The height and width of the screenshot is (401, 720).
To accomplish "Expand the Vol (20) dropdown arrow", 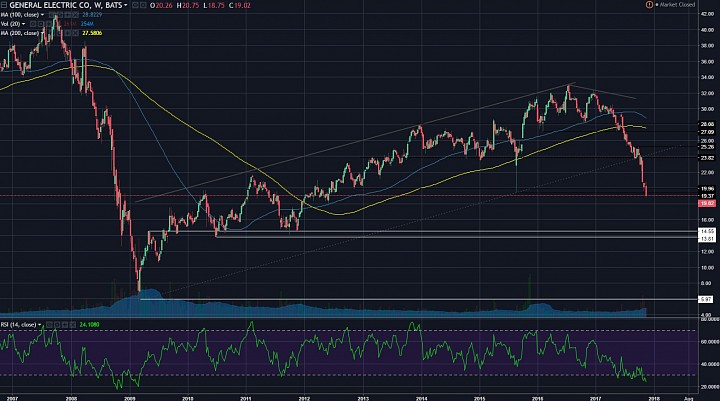I will coord(23,24).
